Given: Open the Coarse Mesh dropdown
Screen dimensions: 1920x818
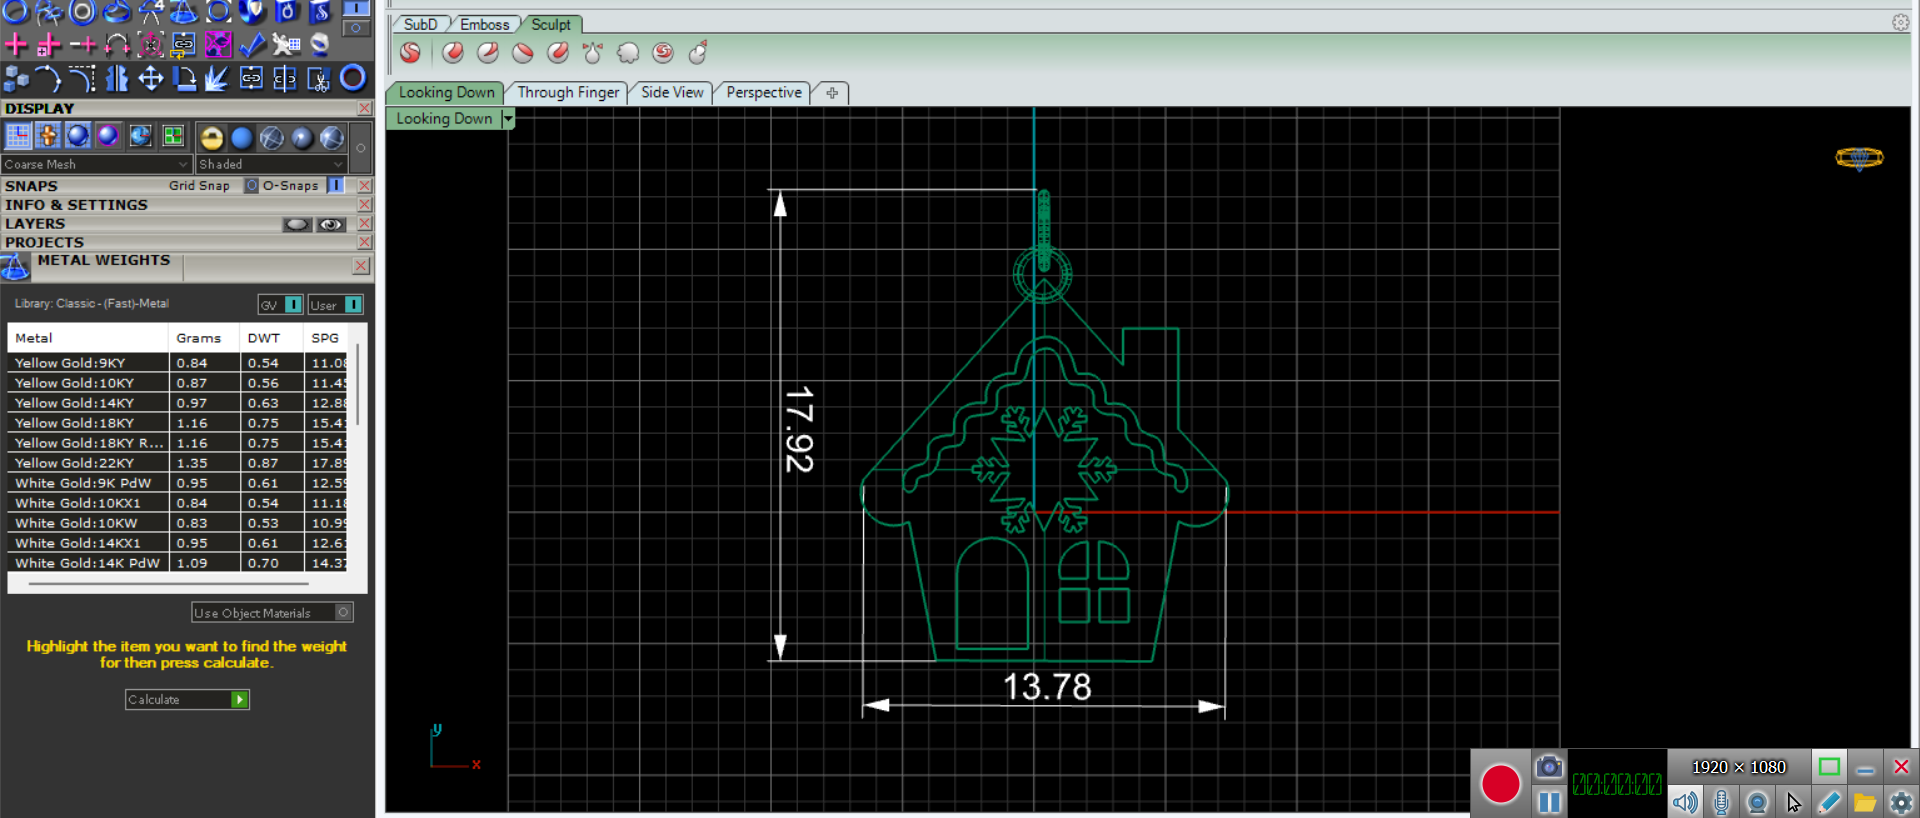Looking at the screenshot, I should (x=96, y=164).
